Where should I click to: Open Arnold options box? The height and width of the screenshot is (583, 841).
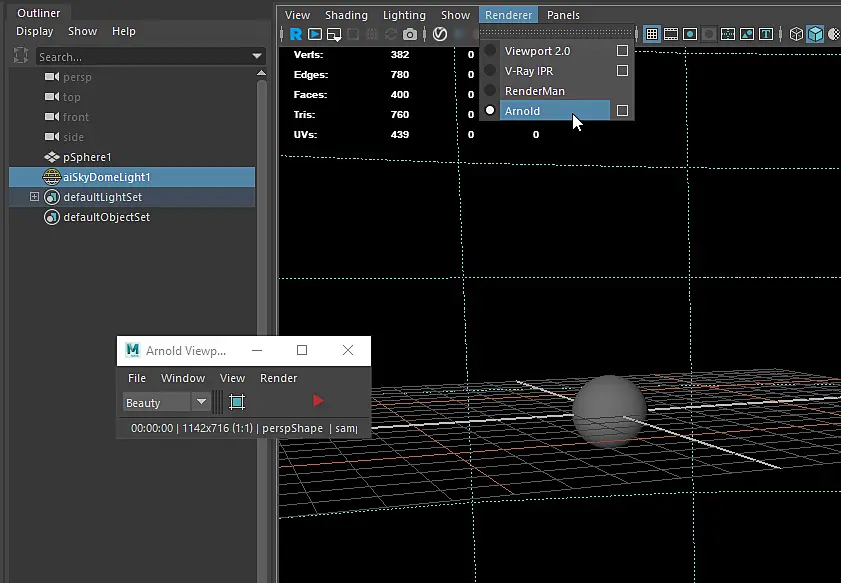pyautogui.click(x=622, y=110)
